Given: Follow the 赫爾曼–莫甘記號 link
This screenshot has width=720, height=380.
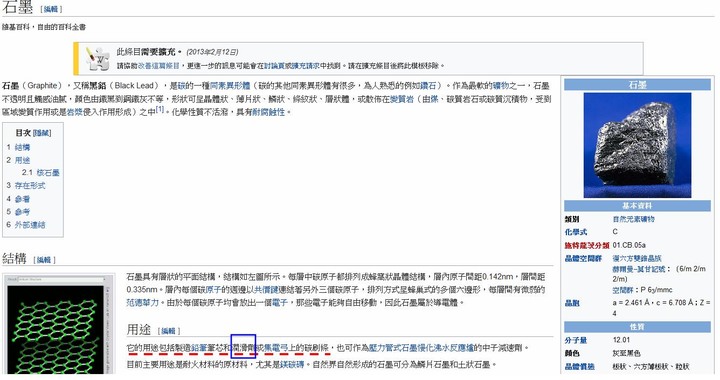Looking at the screenshot, I should [639, 269].
